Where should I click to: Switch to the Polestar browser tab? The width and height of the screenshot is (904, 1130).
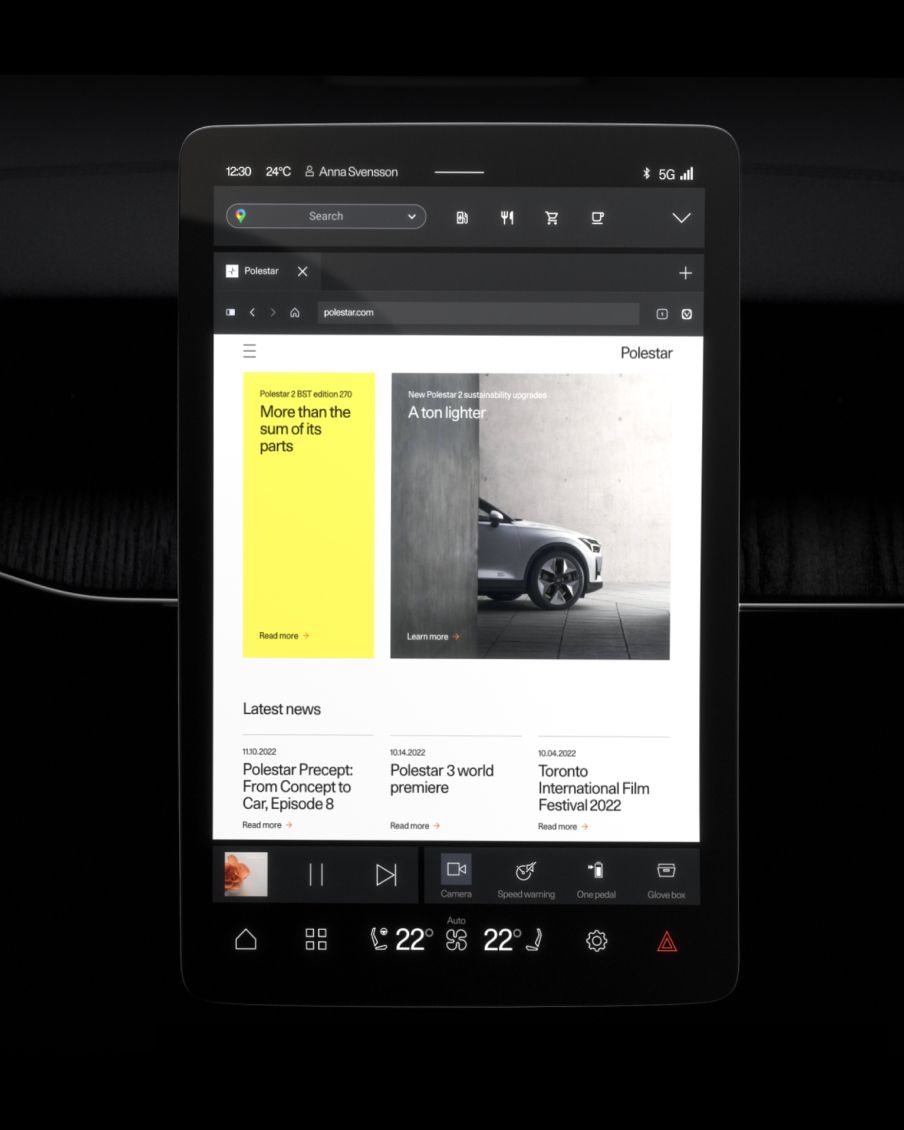(x=261, y=271)
